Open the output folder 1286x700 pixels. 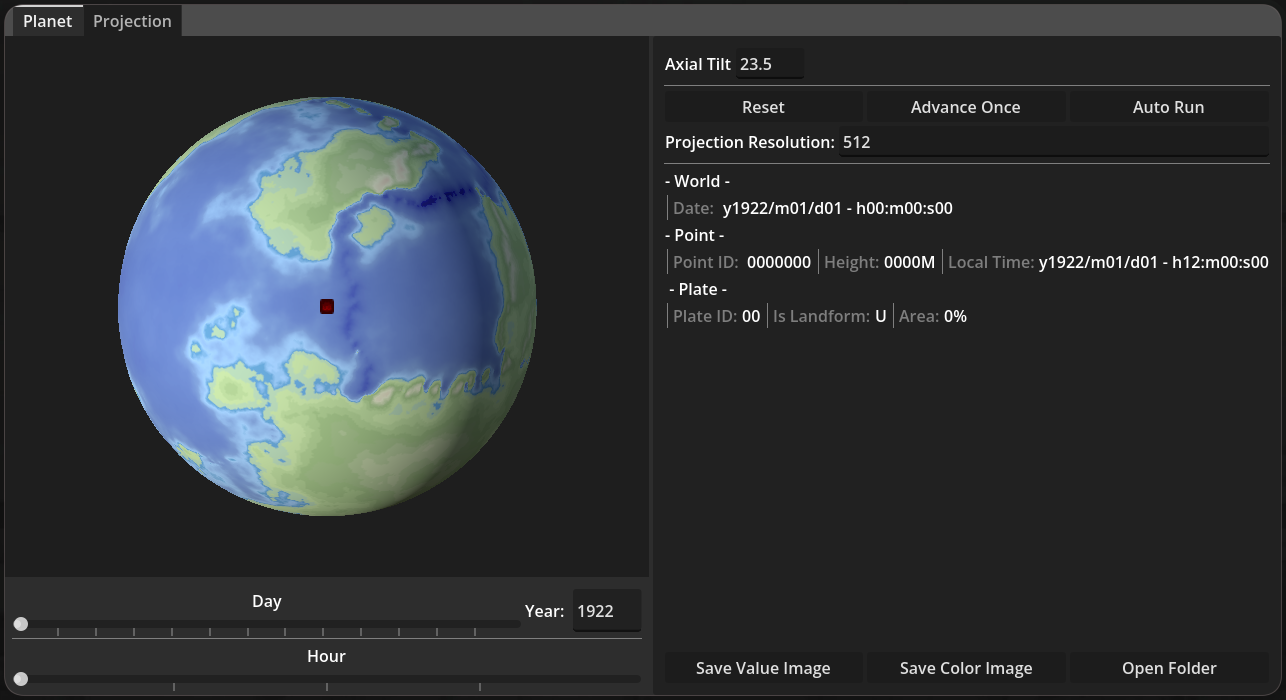pyautogui.click(x=1168, y=668)
